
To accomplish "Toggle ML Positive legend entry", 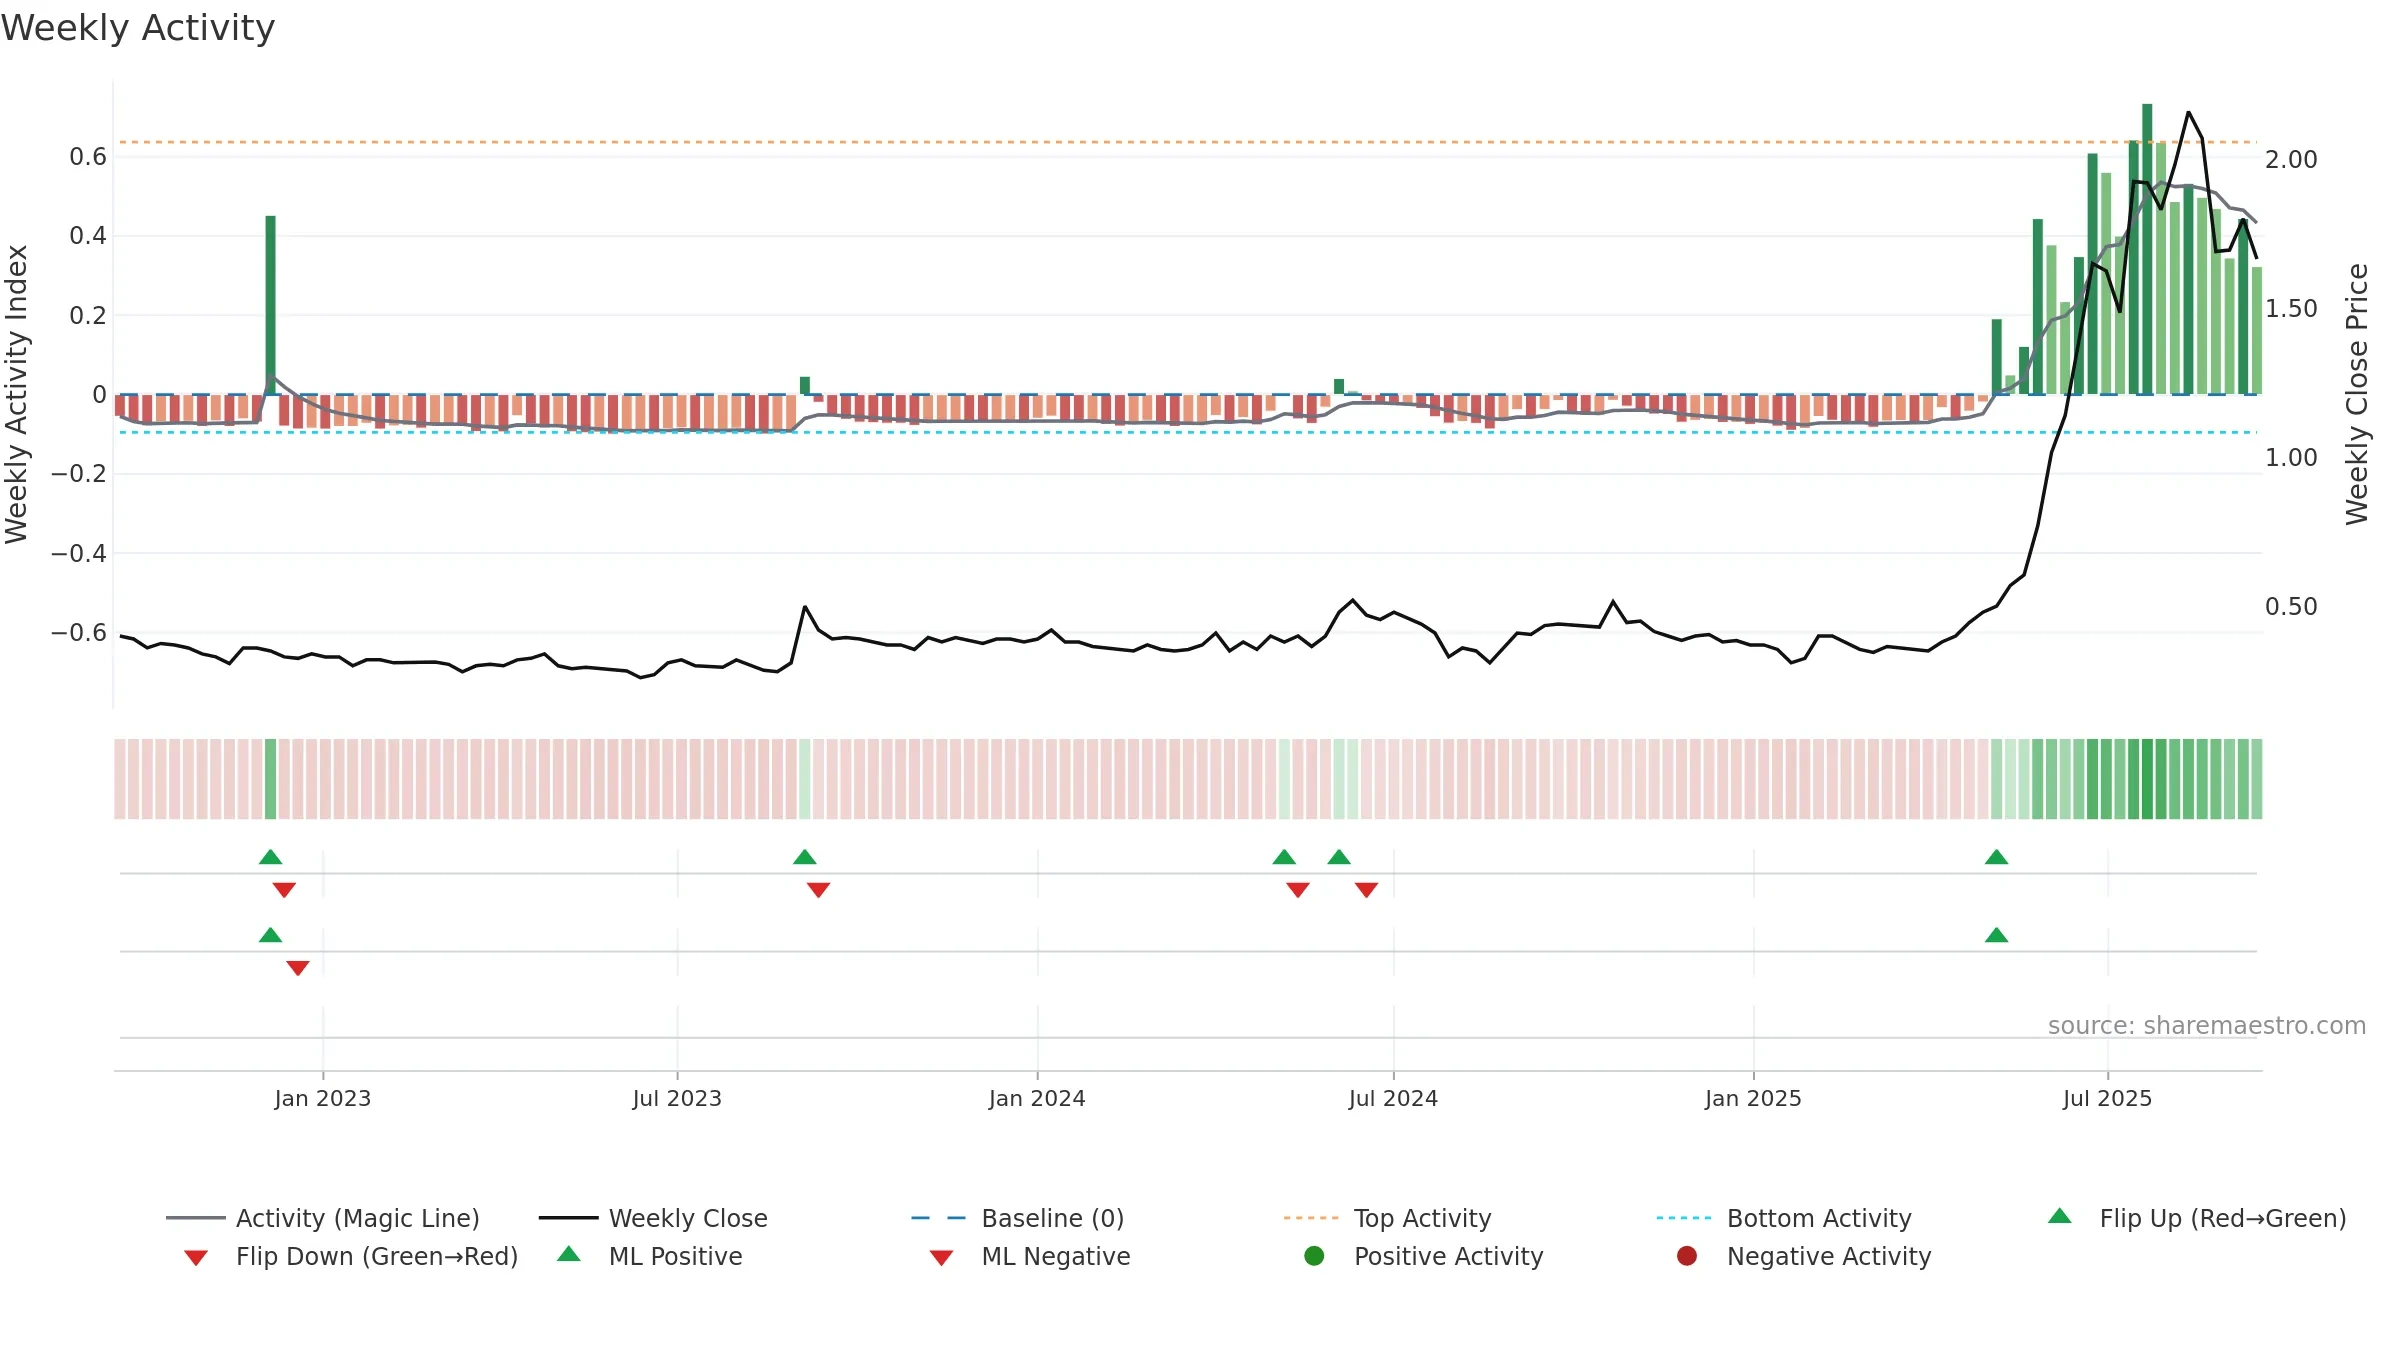I will (x=650, y=1256).
